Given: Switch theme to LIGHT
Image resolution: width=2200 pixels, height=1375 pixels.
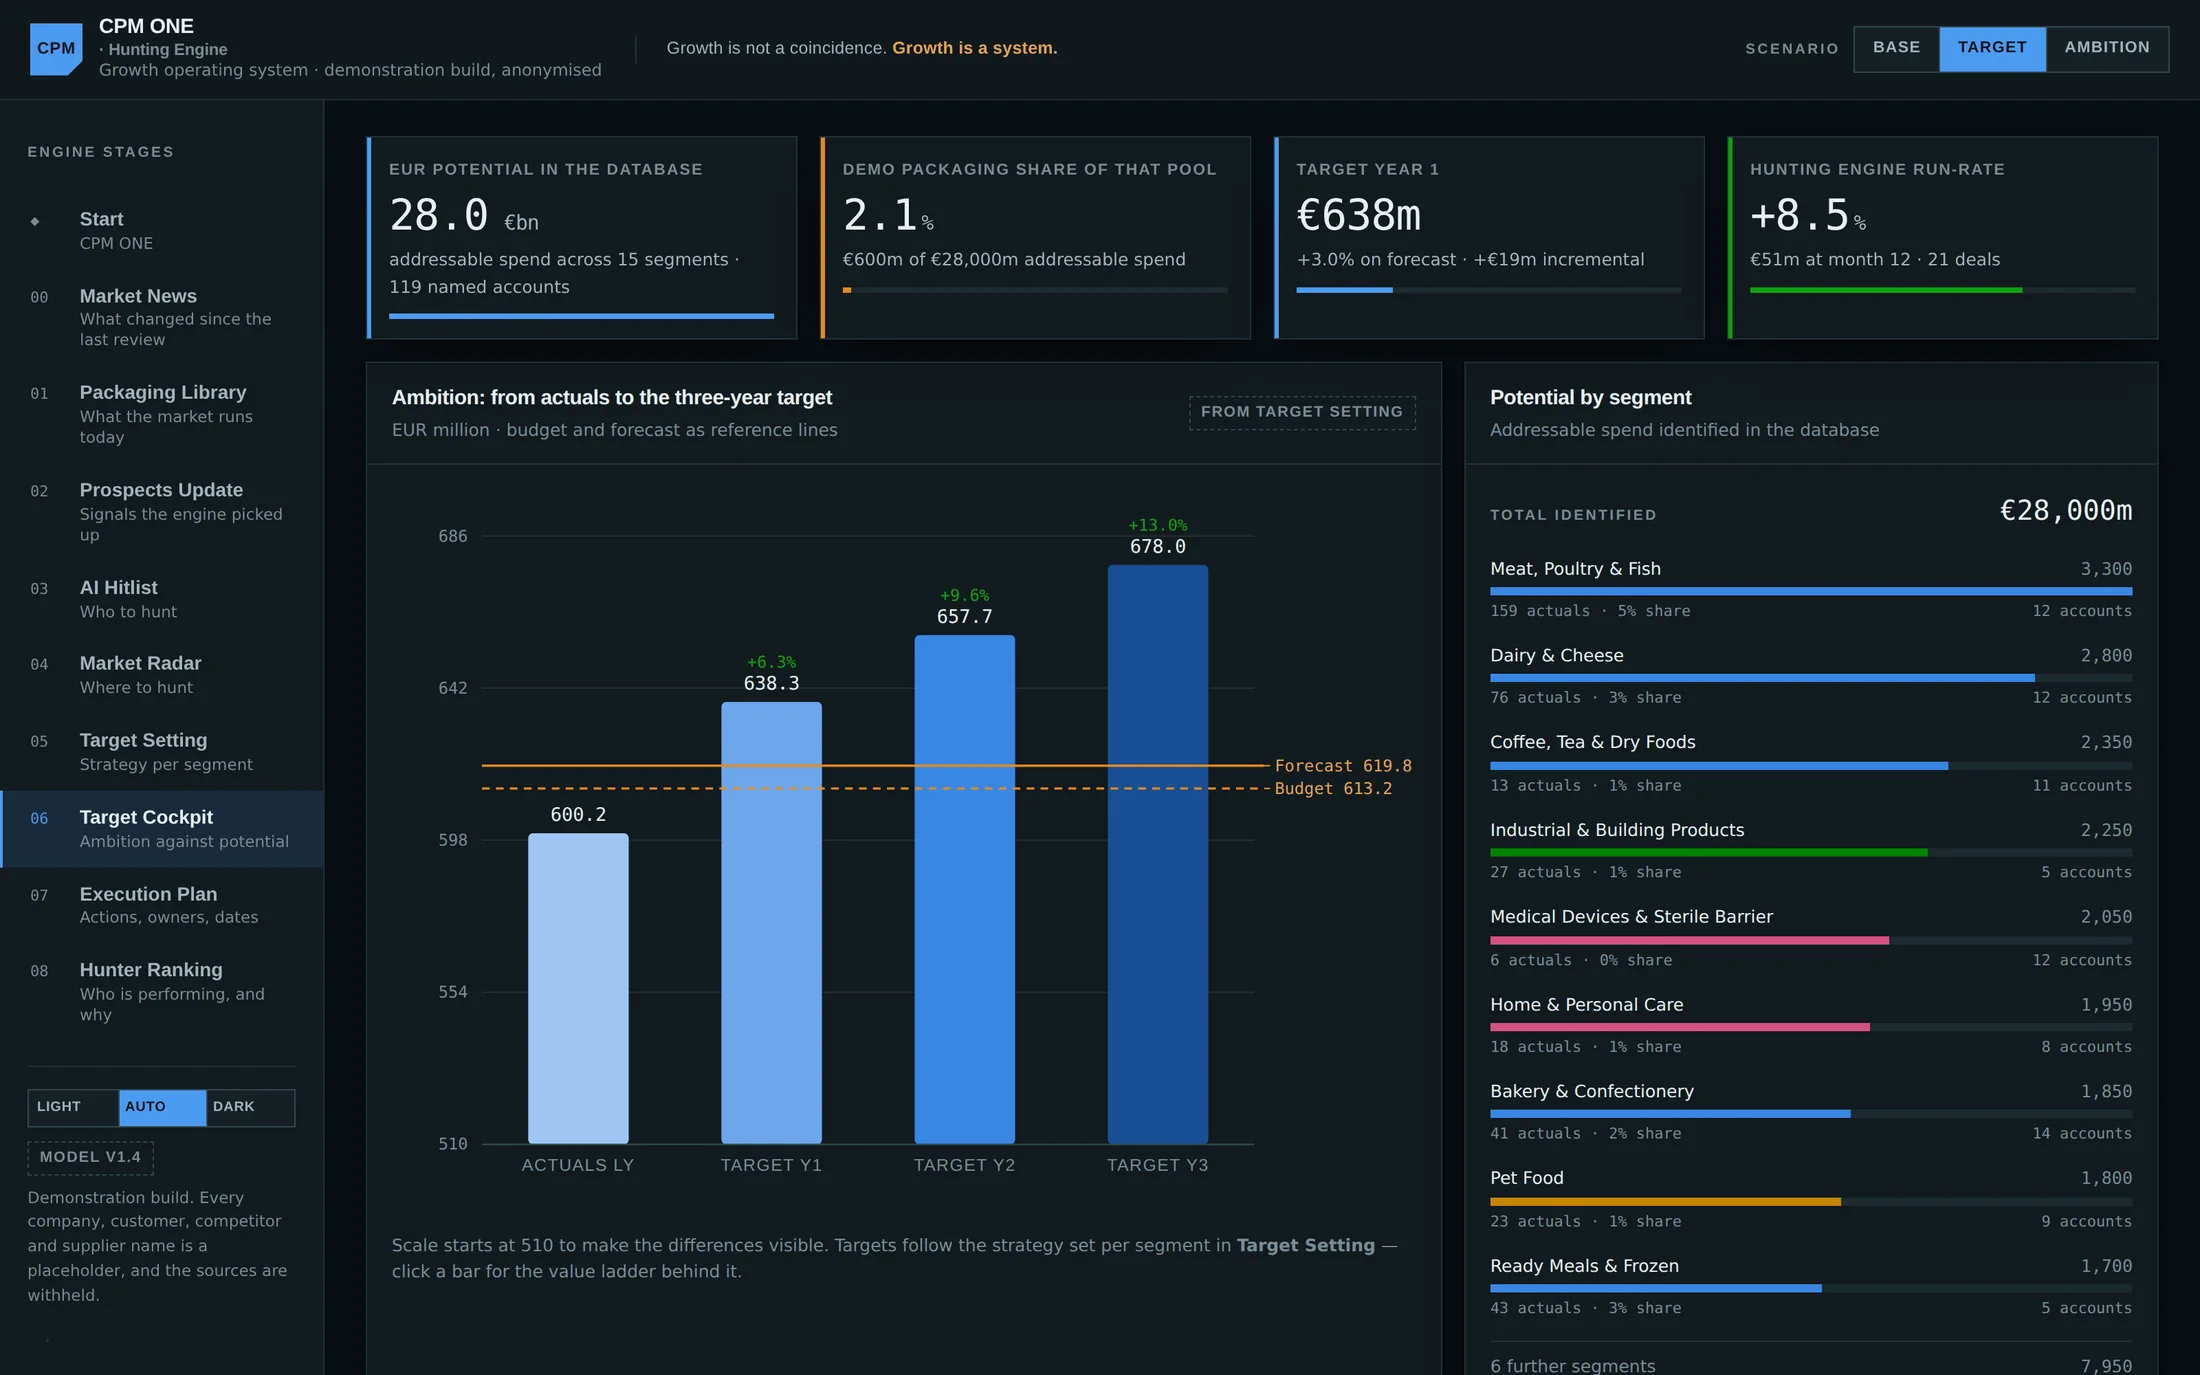Looking at the screenshot, I should pos(73,1107).
